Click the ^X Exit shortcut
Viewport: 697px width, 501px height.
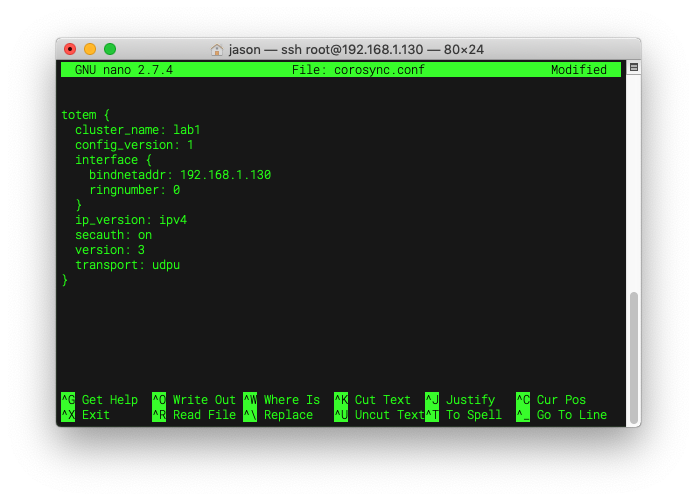(85, 415)
